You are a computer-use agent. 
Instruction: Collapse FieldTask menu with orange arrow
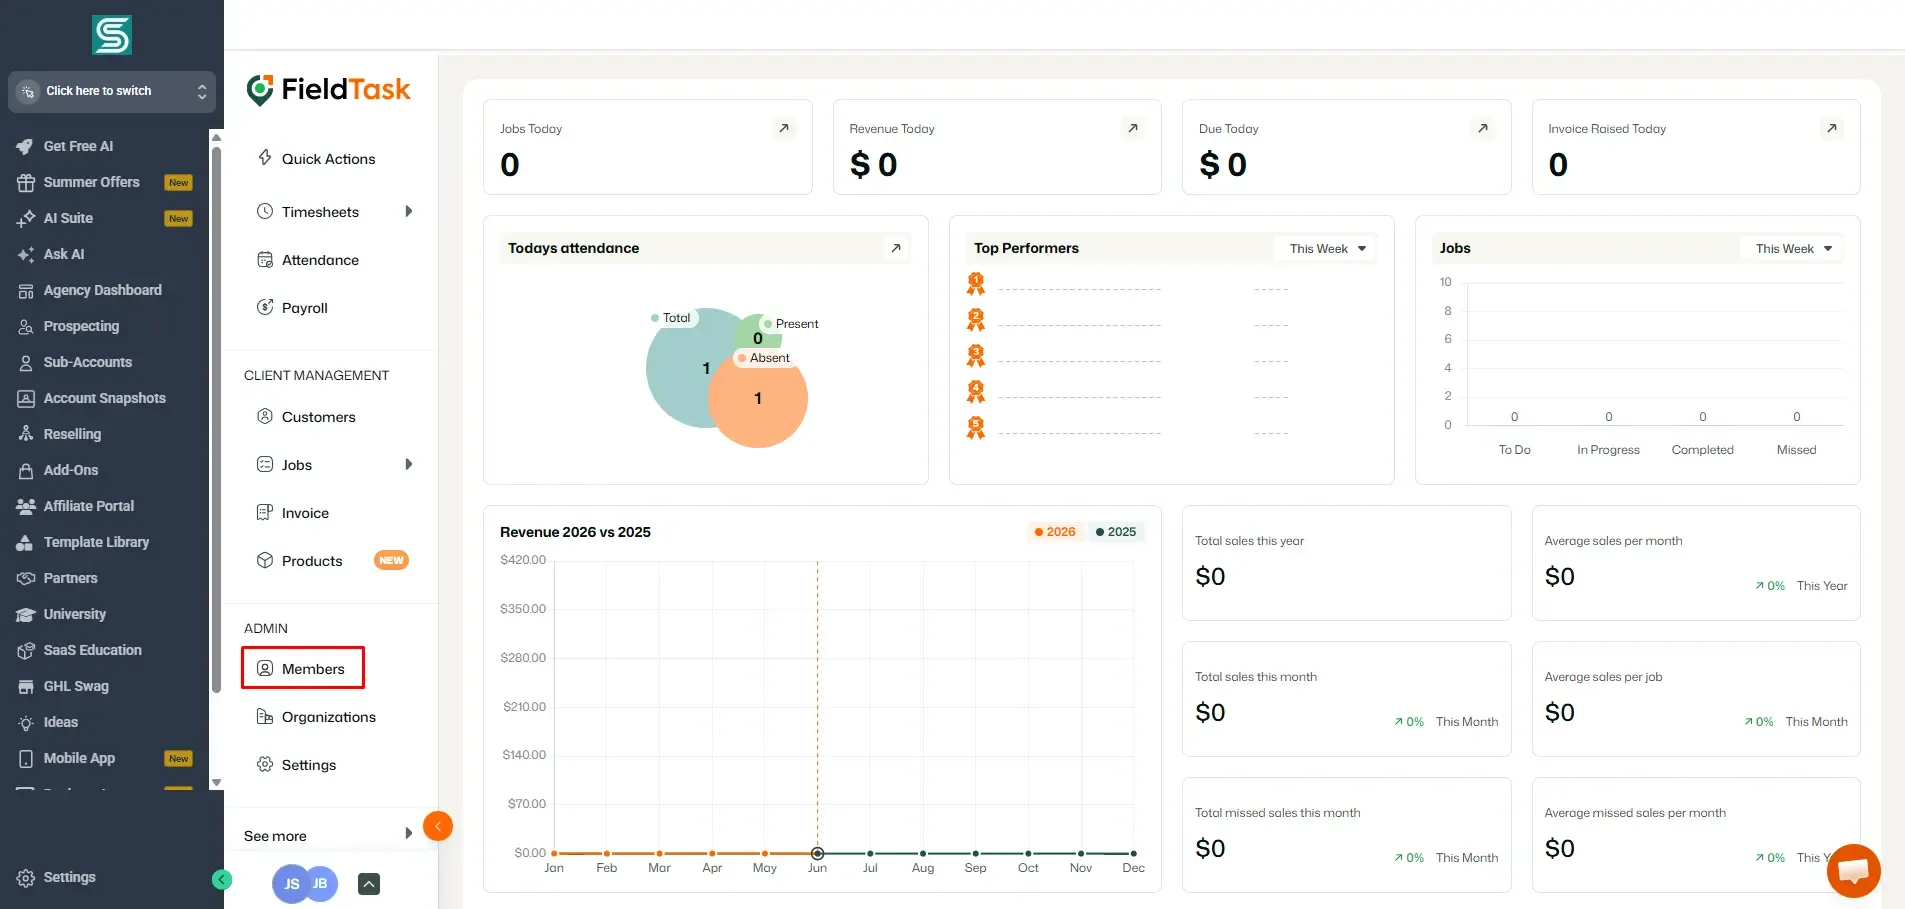coord(438,826)
